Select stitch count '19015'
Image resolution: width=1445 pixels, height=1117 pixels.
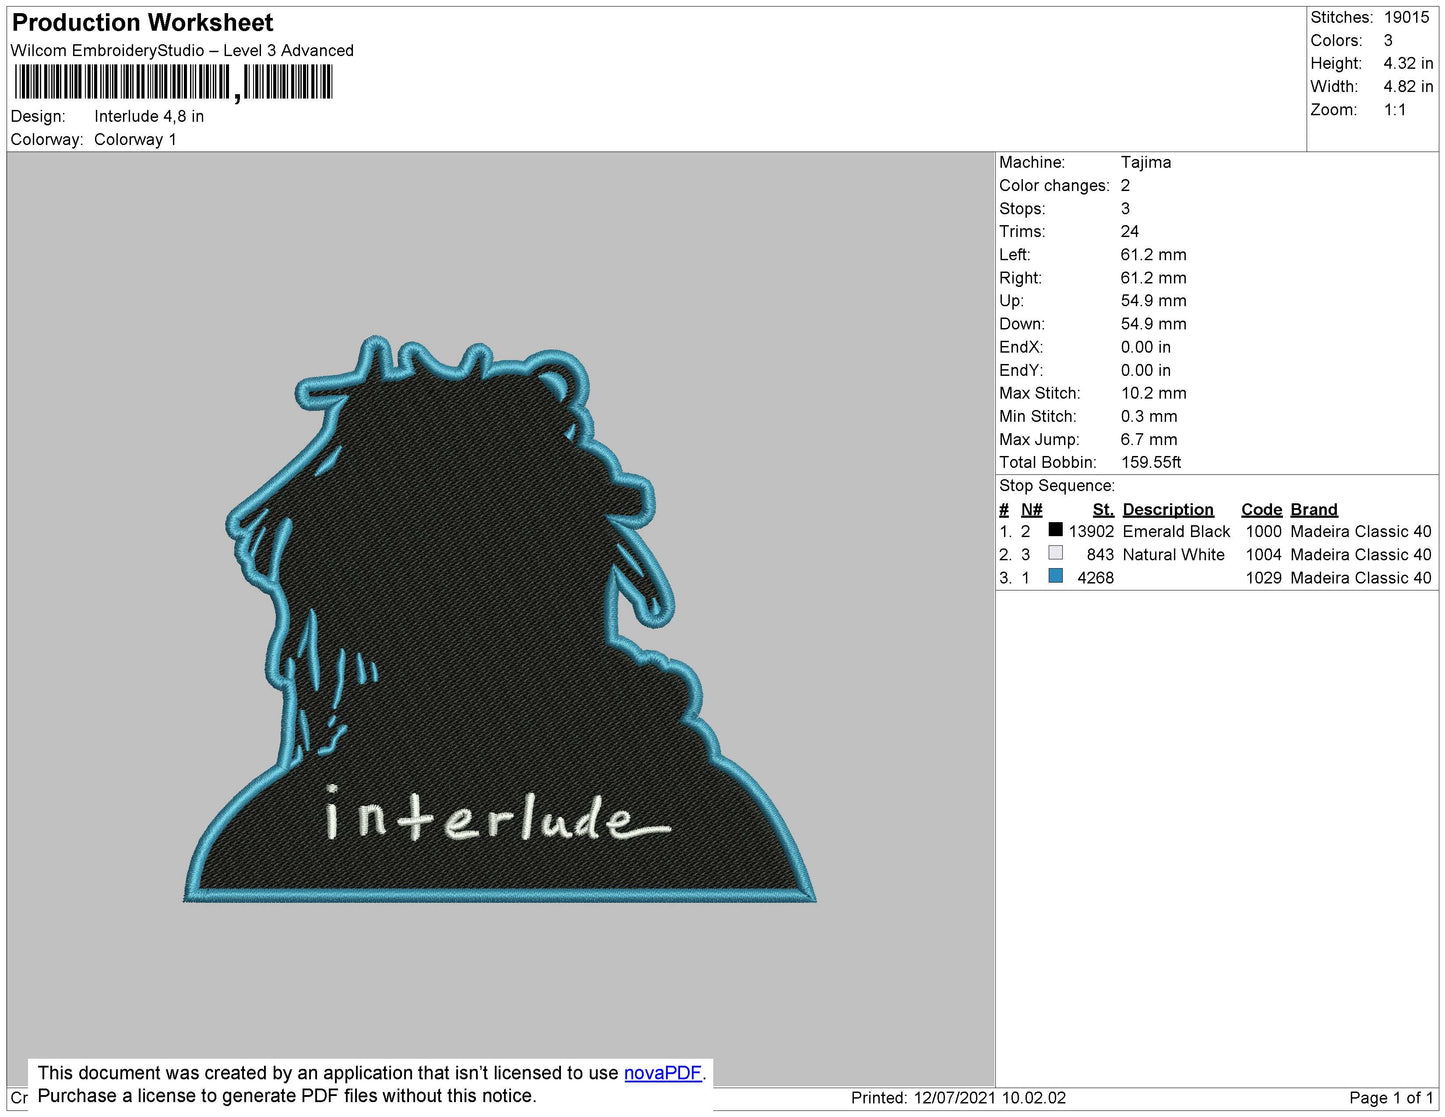pos(1406,17)
